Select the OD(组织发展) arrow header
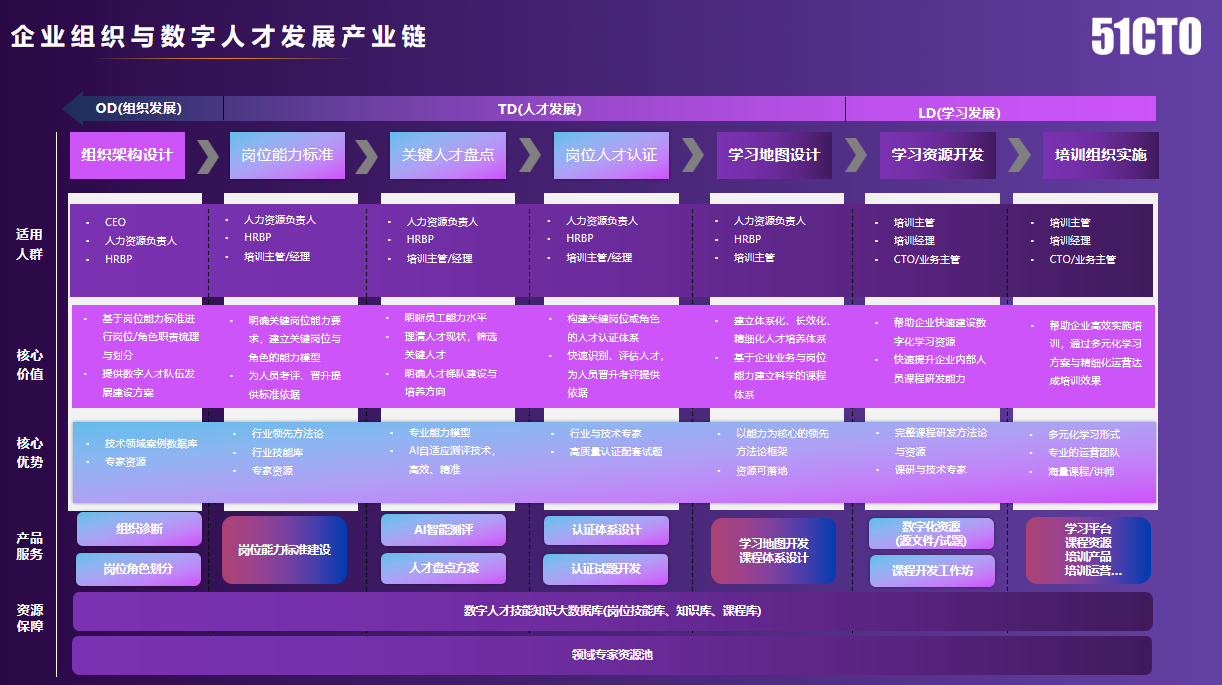This screenshot has width=1222, height=685. tap(142, 109)
